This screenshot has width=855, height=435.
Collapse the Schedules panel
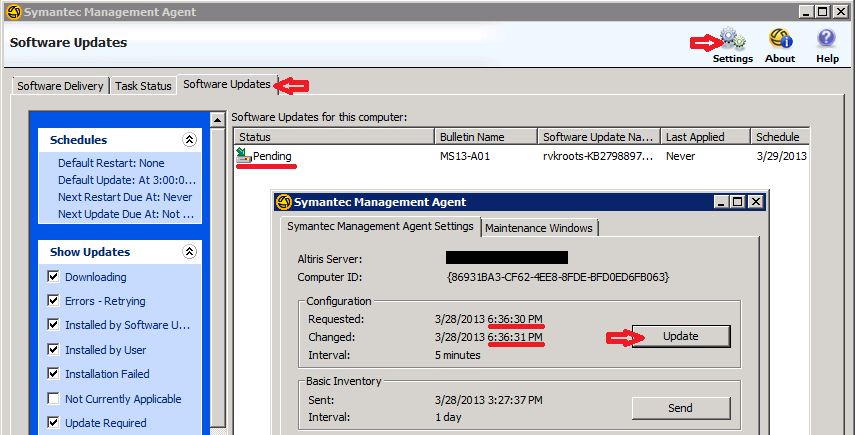point(189,140)
